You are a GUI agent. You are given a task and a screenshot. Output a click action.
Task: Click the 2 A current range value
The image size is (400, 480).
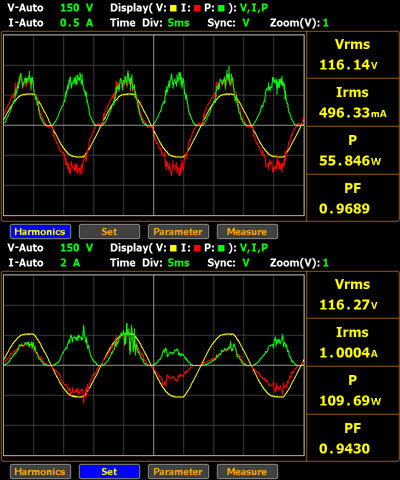pyautogui.click(x=70, y=263)
